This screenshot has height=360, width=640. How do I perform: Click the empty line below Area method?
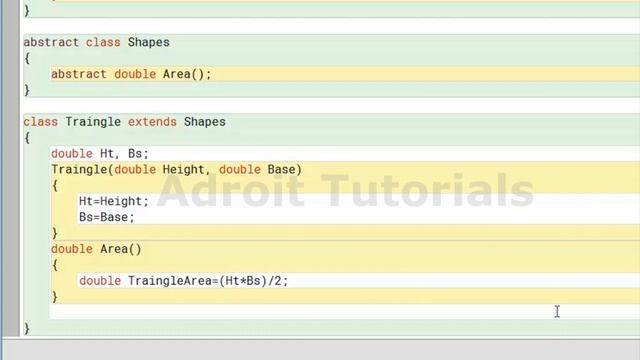click(345, 312)
